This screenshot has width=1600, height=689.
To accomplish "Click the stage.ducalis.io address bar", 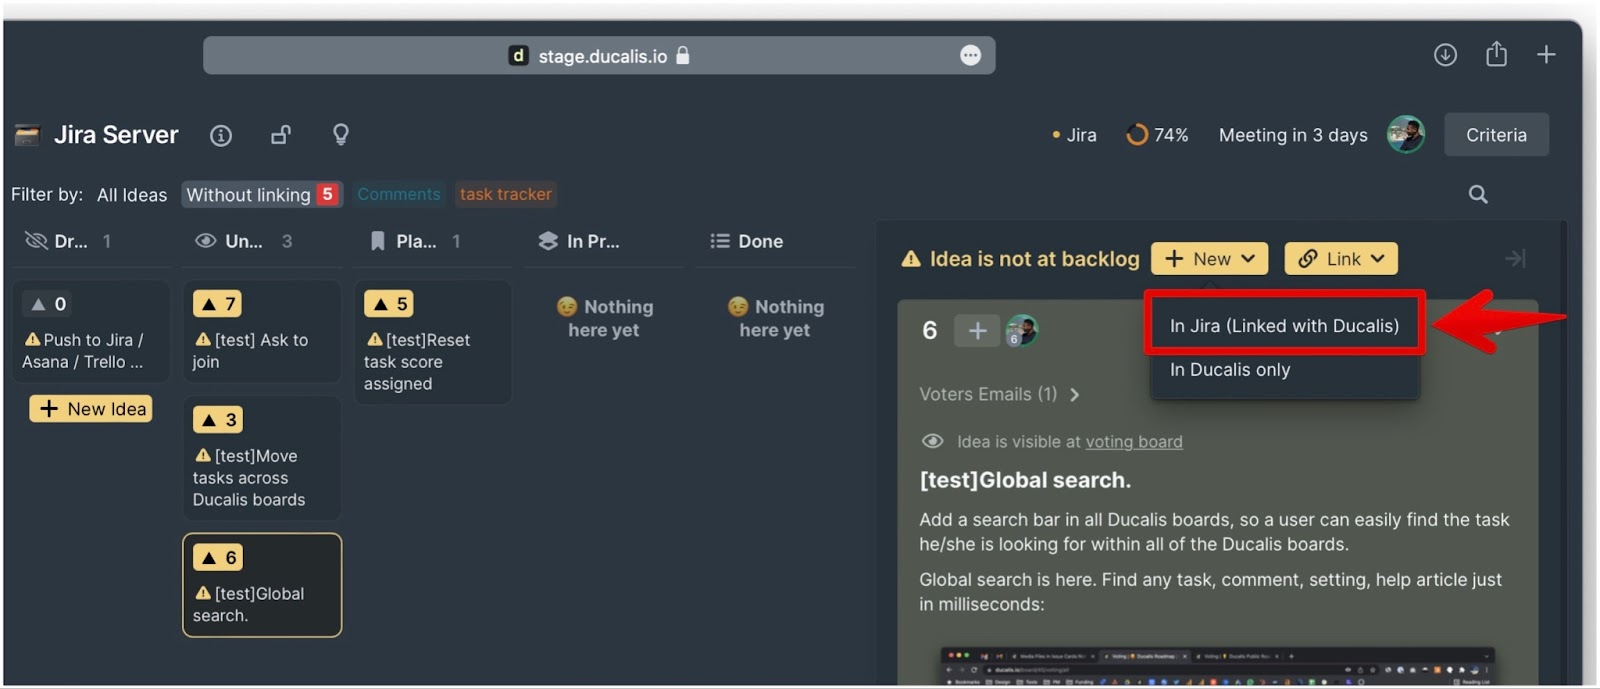I will (x=599, y=56).
